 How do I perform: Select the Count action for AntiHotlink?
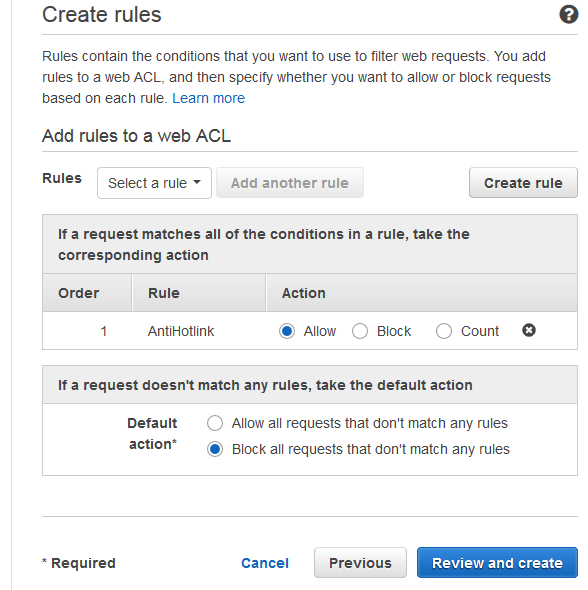444,331
